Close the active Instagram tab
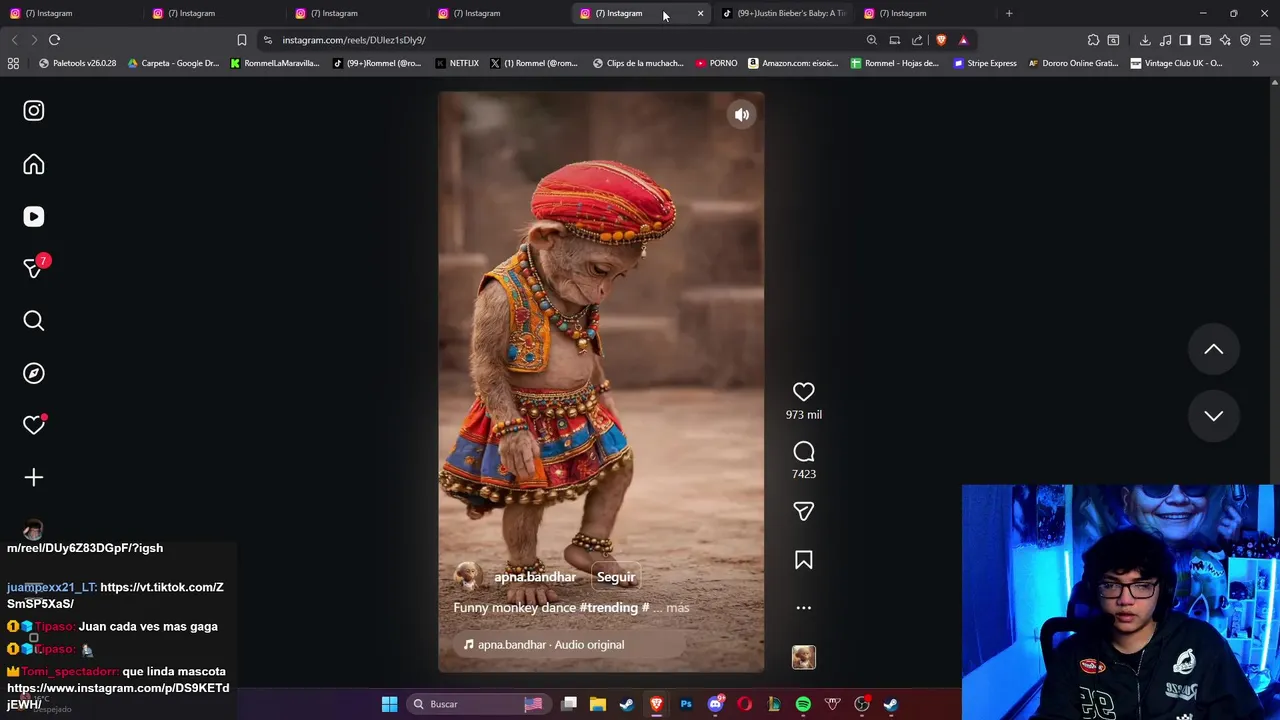The image size is (1280, 720). [x=700, y=13]
